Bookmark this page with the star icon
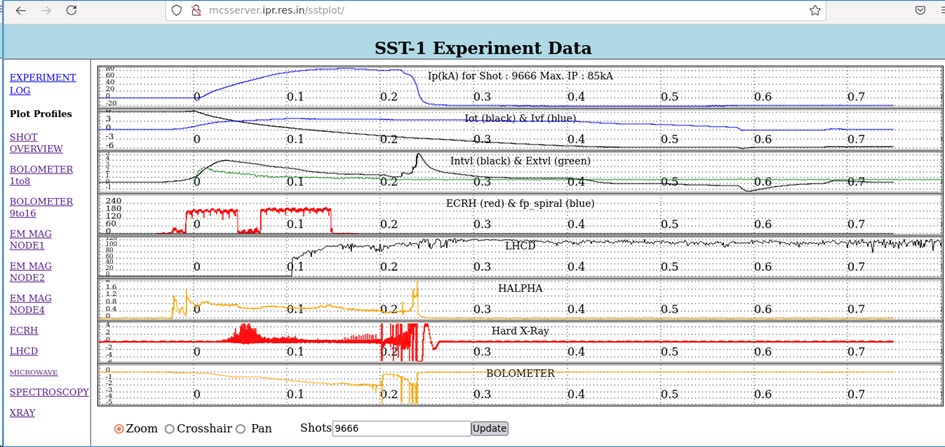Image resolution: width=945 pixels, height=447 pixels. point(815,10)
